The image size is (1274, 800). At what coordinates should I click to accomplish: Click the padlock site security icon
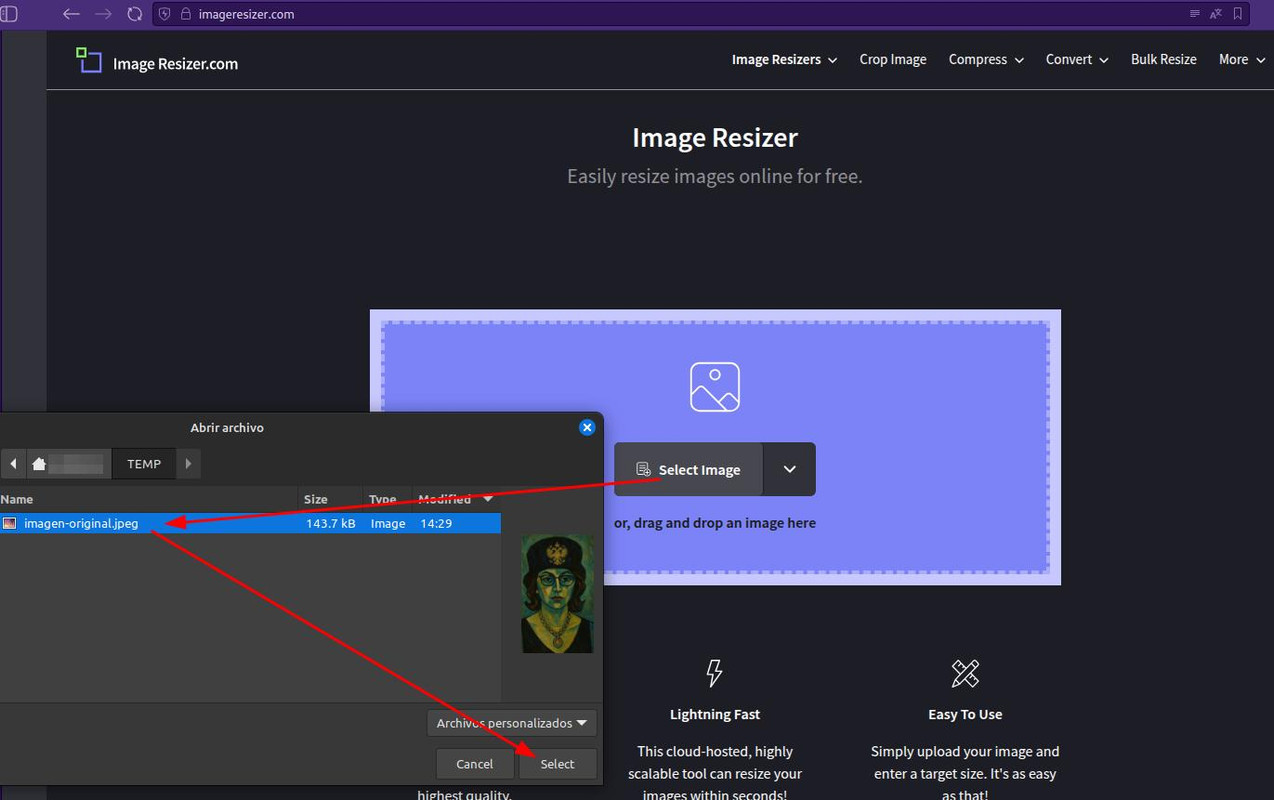coord(185,14)
